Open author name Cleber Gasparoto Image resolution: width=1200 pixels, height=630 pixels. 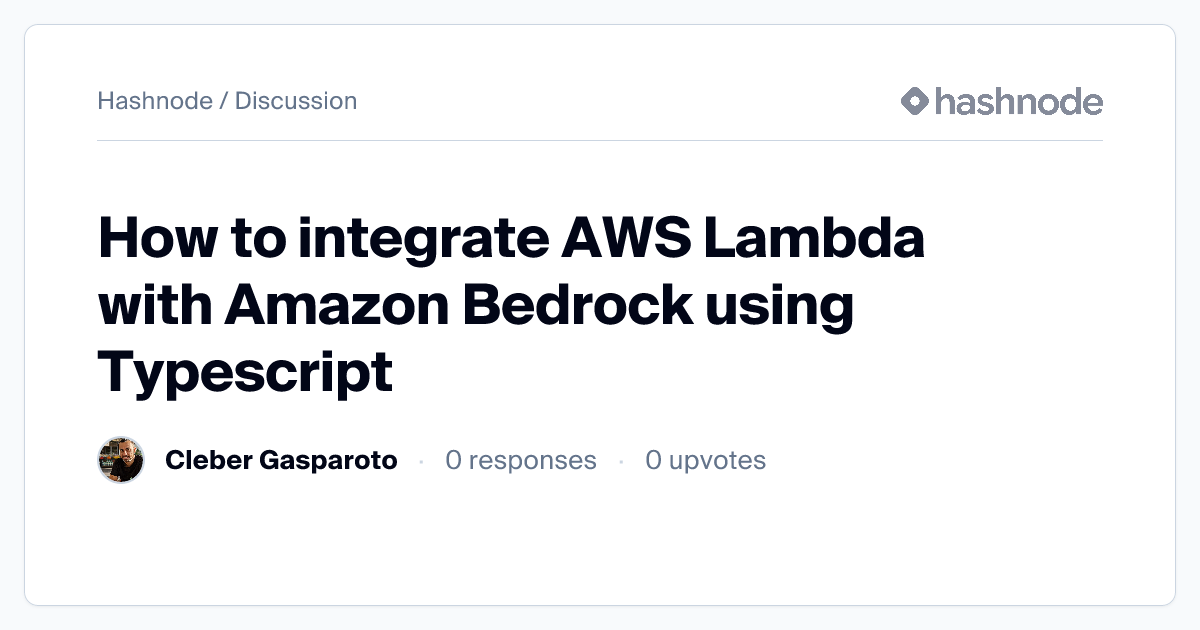pos(281,460)
